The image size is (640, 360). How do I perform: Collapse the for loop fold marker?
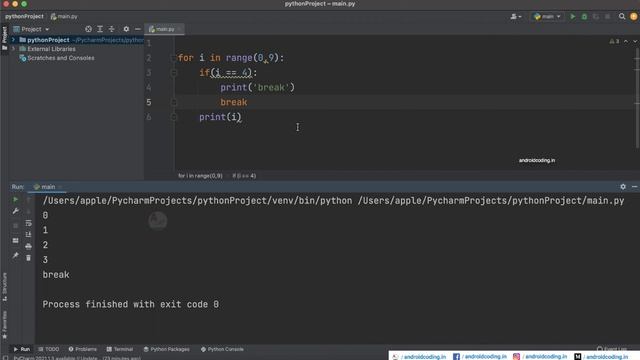click(x=173, y=58)
